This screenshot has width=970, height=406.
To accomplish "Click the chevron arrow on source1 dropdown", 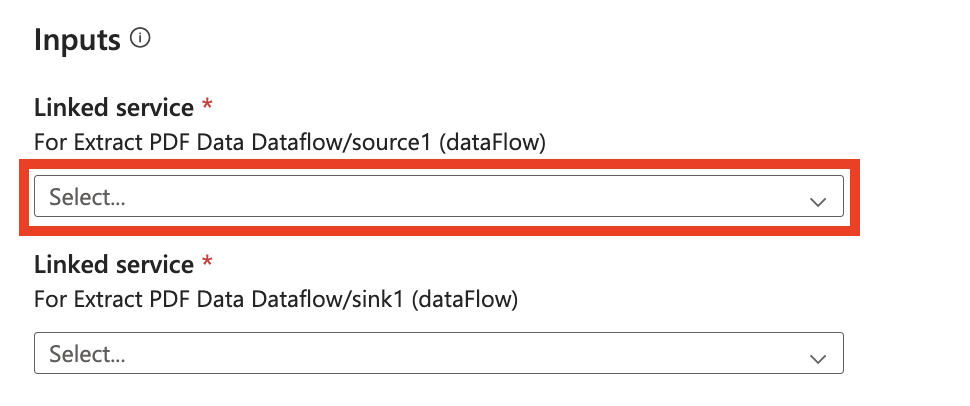I will (818, 201).
